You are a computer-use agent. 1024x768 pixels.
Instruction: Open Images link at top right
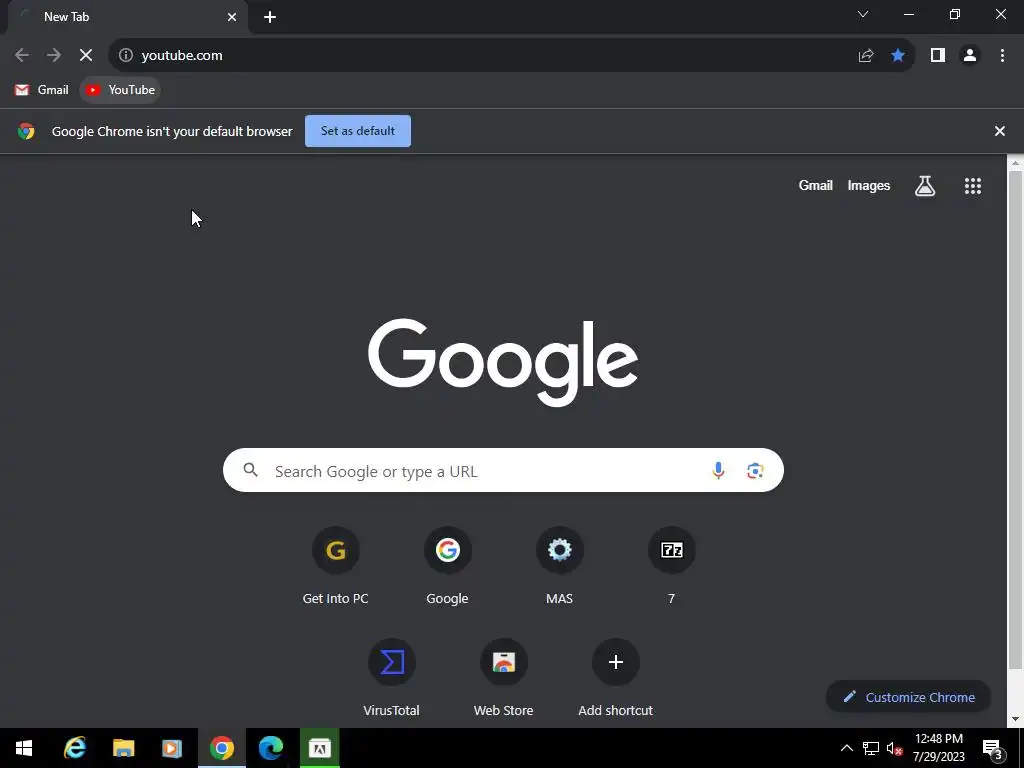(x=869, y=185)
